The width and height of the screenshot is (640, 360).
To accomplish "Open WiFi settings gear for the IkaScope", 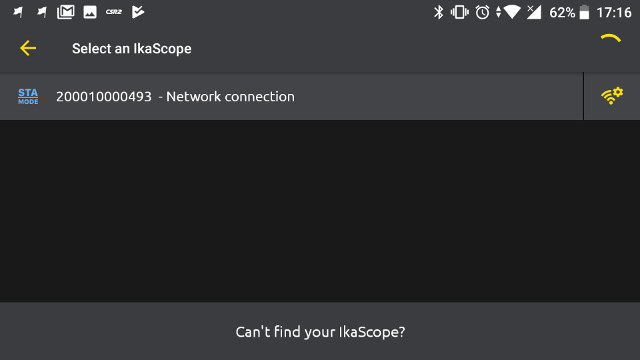I will (x=612, y=96).
